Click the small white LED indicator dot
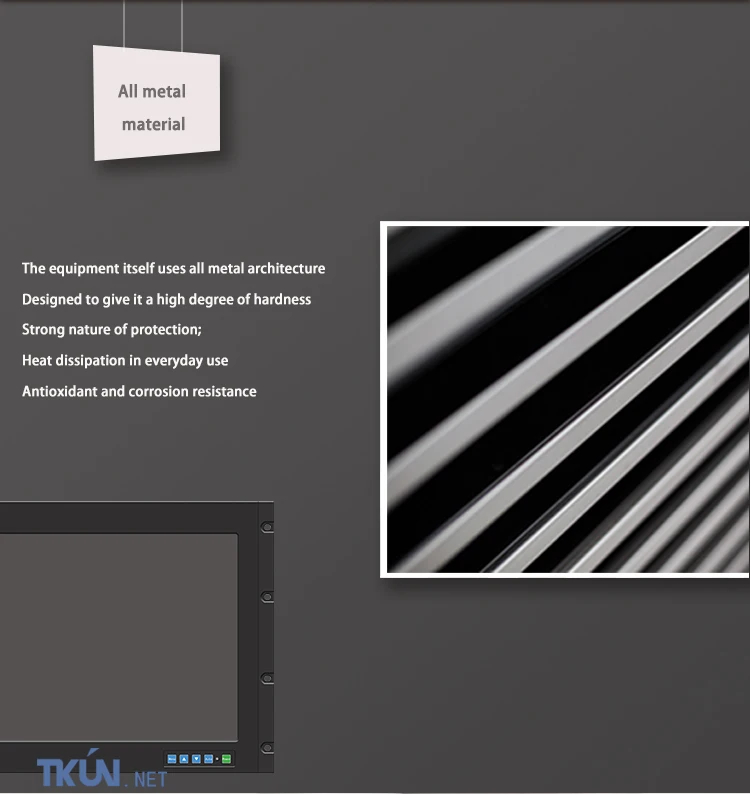This screenshot has width=750, height=794. 217,759
